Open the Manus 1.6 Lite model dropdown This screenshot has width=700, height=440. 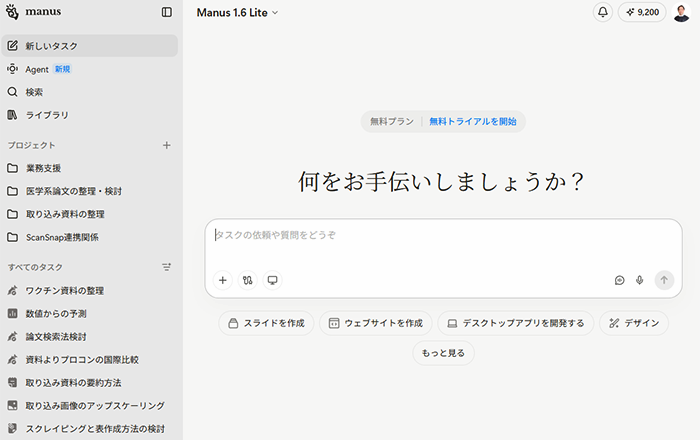coord(237,12)
